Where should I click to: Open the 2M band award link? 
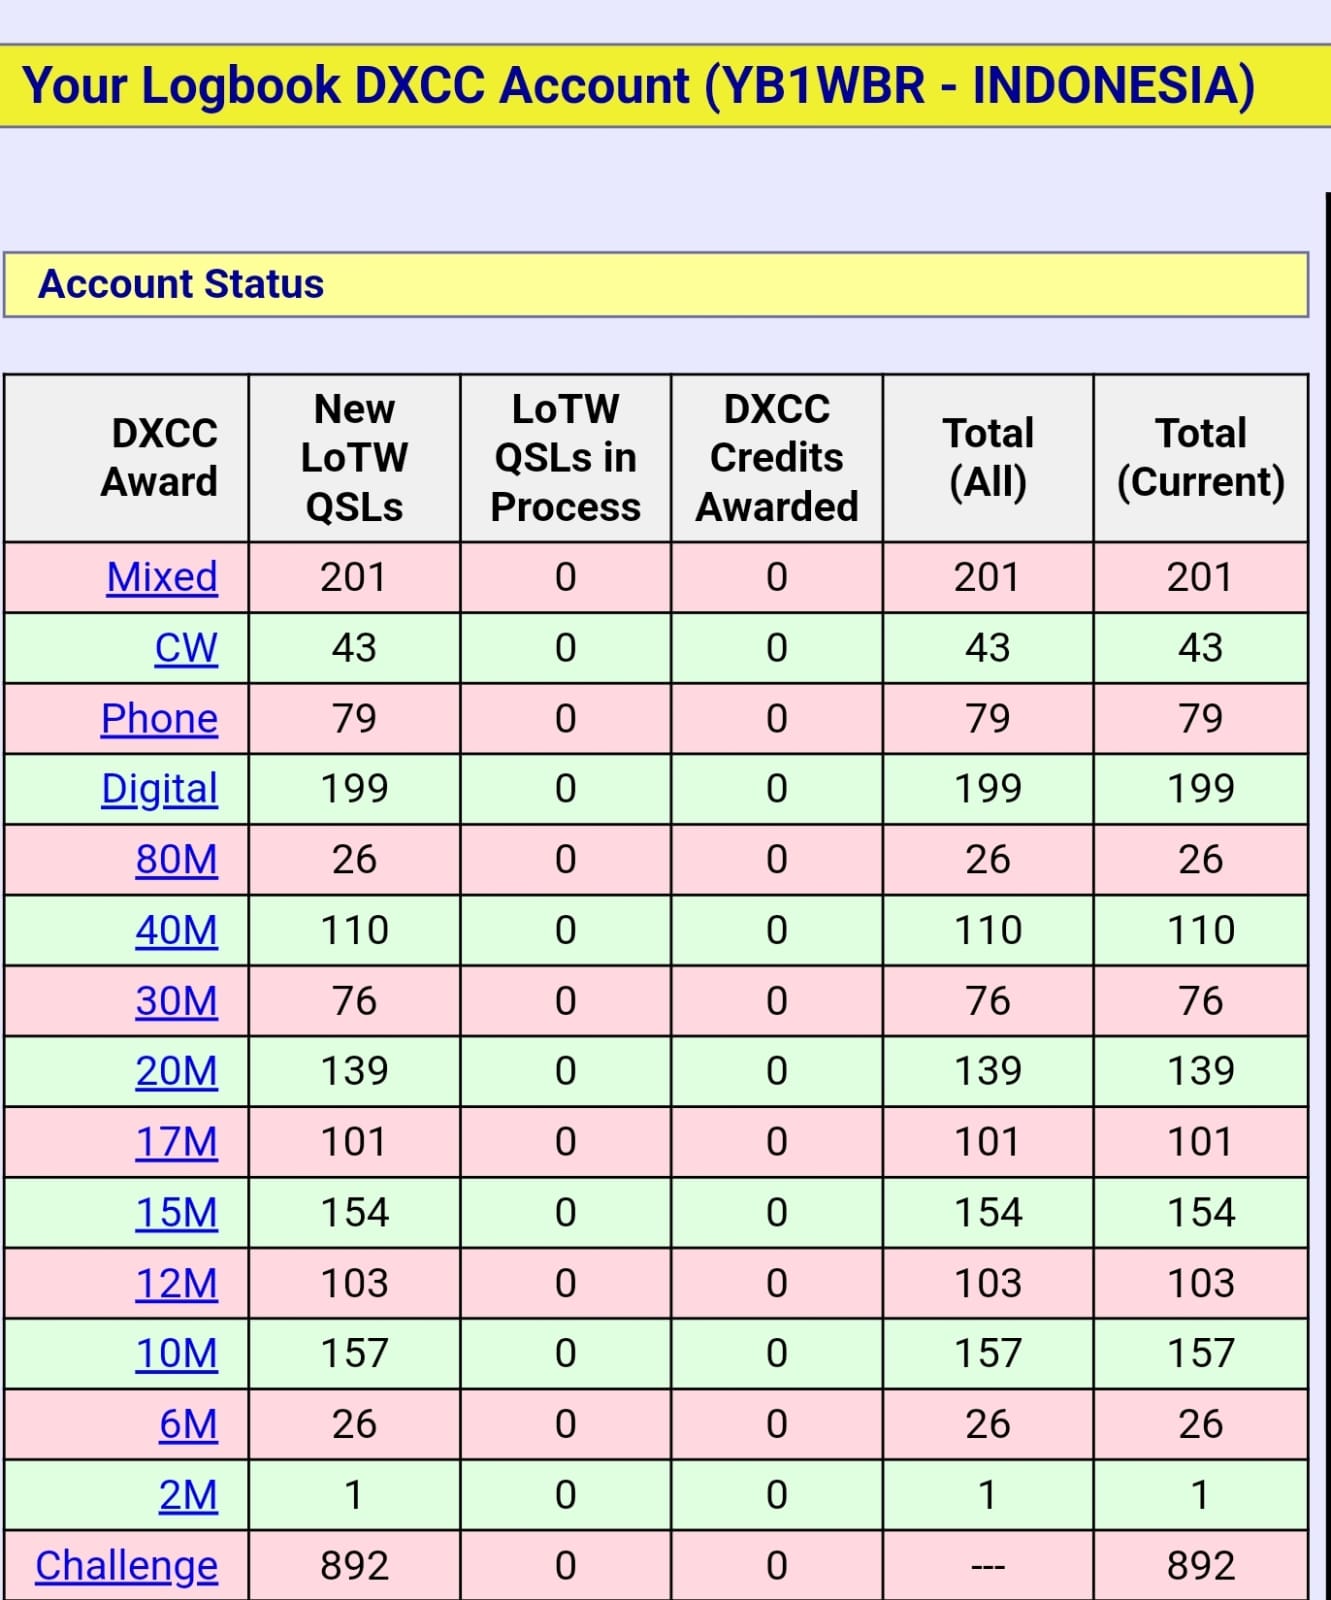tap(188, 1495)
